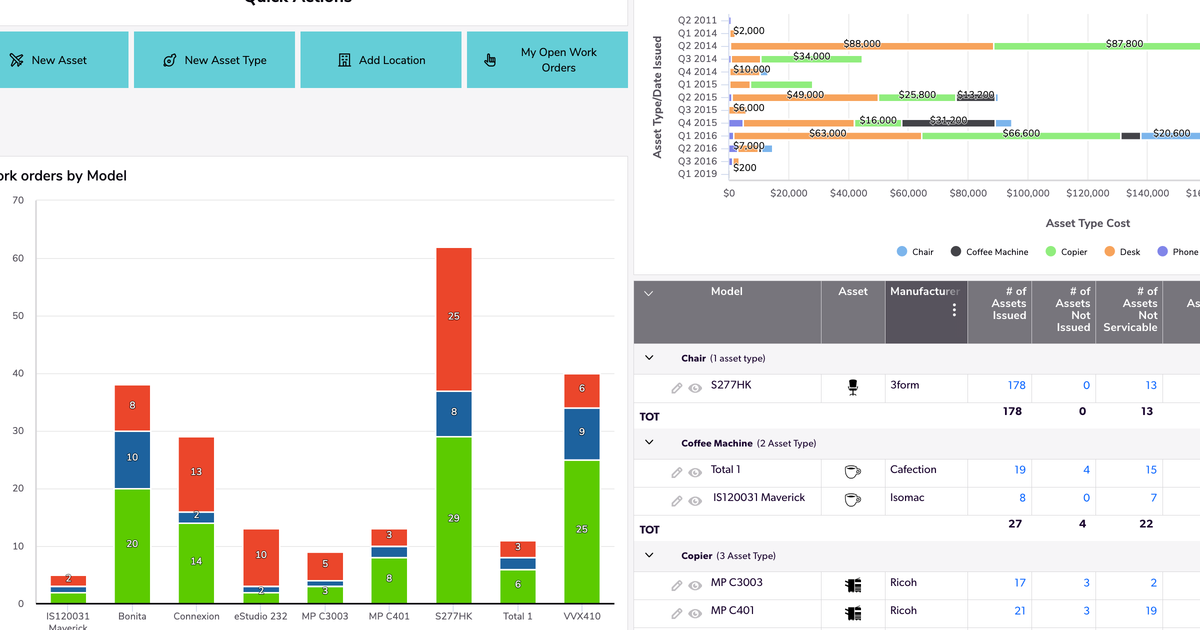Collapse all groups via table header chevron
The width and height of the screenshot is (1200, 630).
648,294
